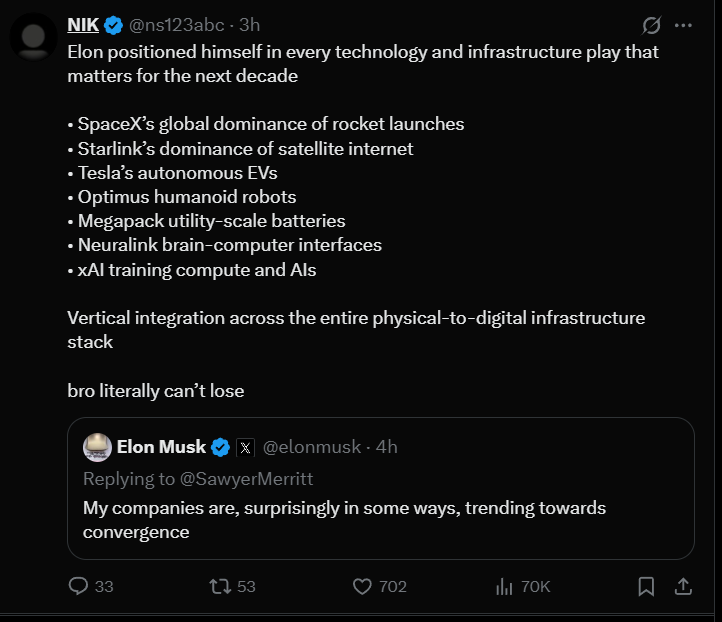Open the quoted convergence tweet text

pos(344,520)
